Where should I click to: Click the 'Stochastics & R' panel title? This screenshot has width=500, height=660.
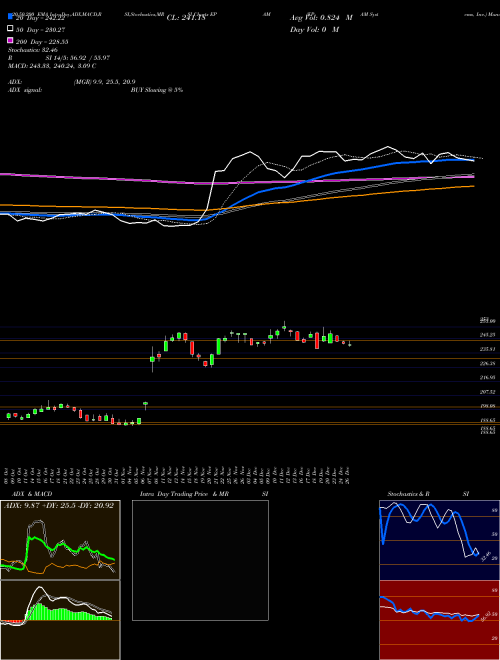(x=408, y=494)
